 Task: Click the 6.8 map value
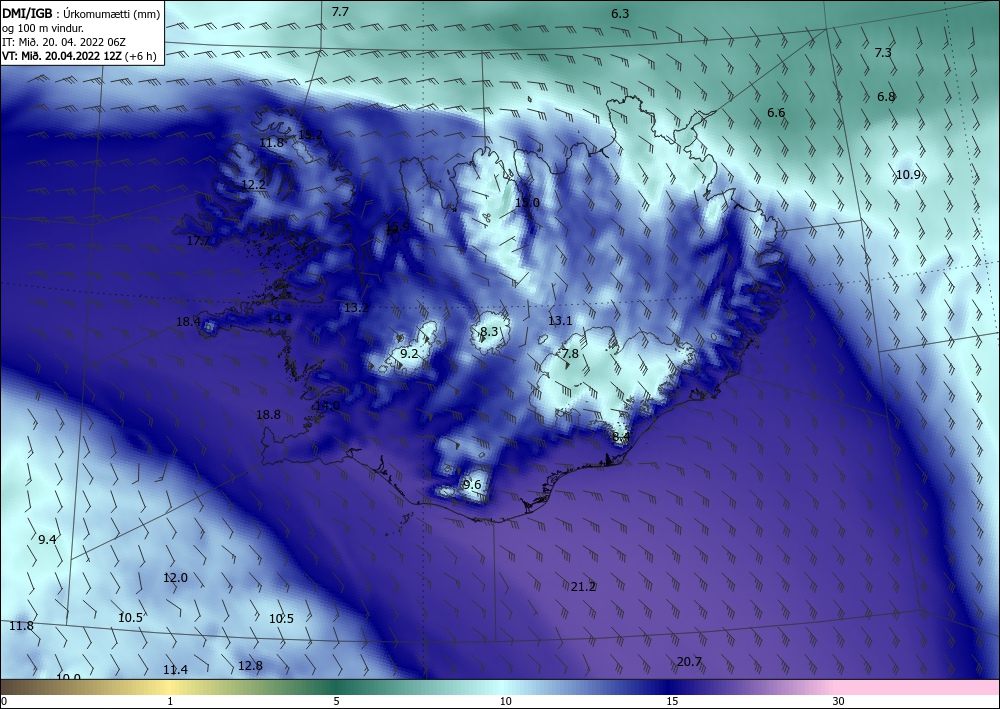click(x=886, y=97)
